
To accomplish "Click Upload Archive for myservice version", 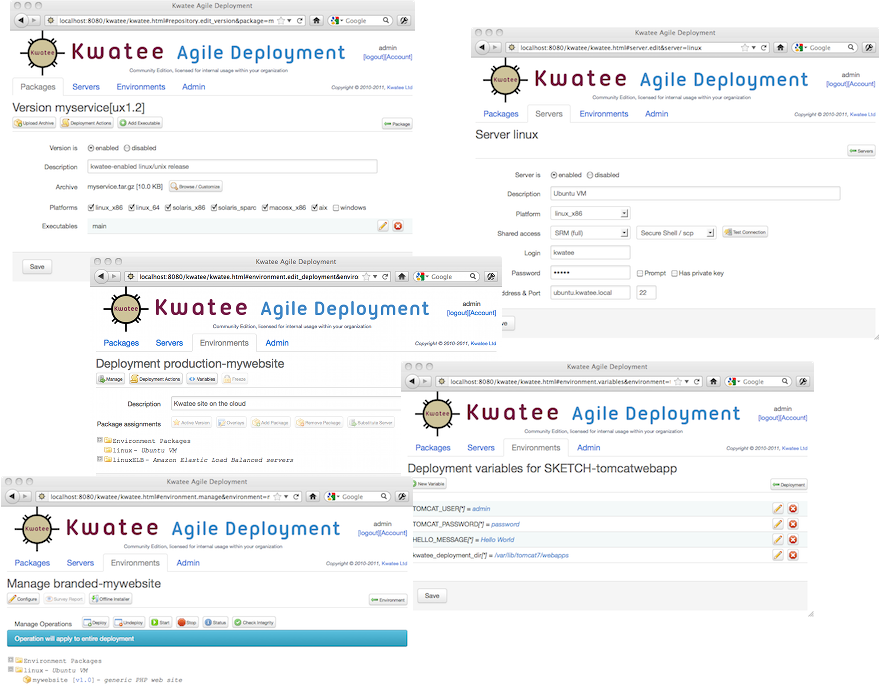I will pyautogui.click(x=34, y=123).
